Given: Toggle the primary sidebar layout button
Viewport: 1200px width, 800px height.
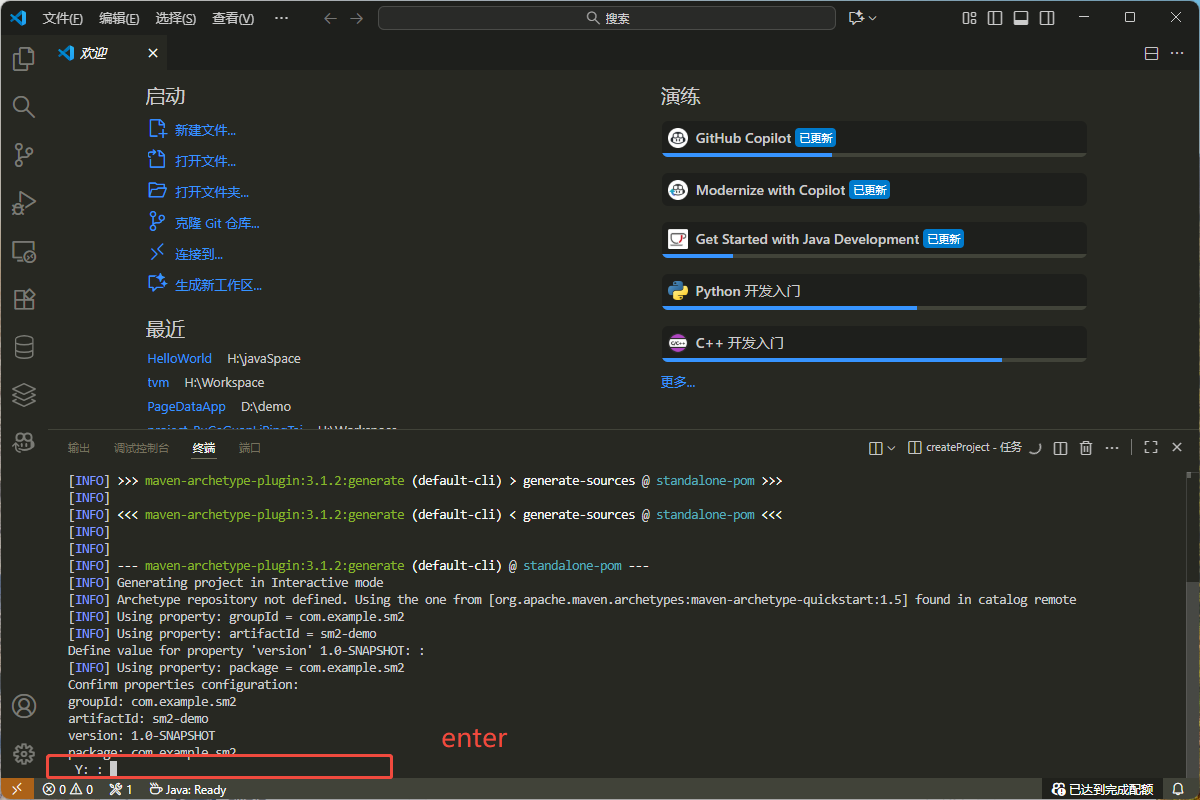Looking at the screenshot, I should pyautogui.click(x=995, y=18).
